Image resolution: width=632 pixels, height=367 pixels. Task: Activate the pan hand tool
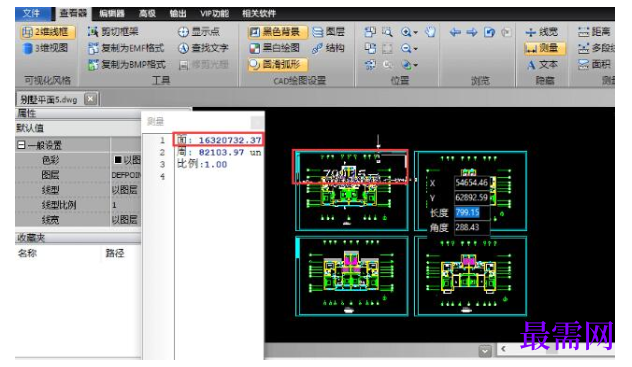pos(430,31)
